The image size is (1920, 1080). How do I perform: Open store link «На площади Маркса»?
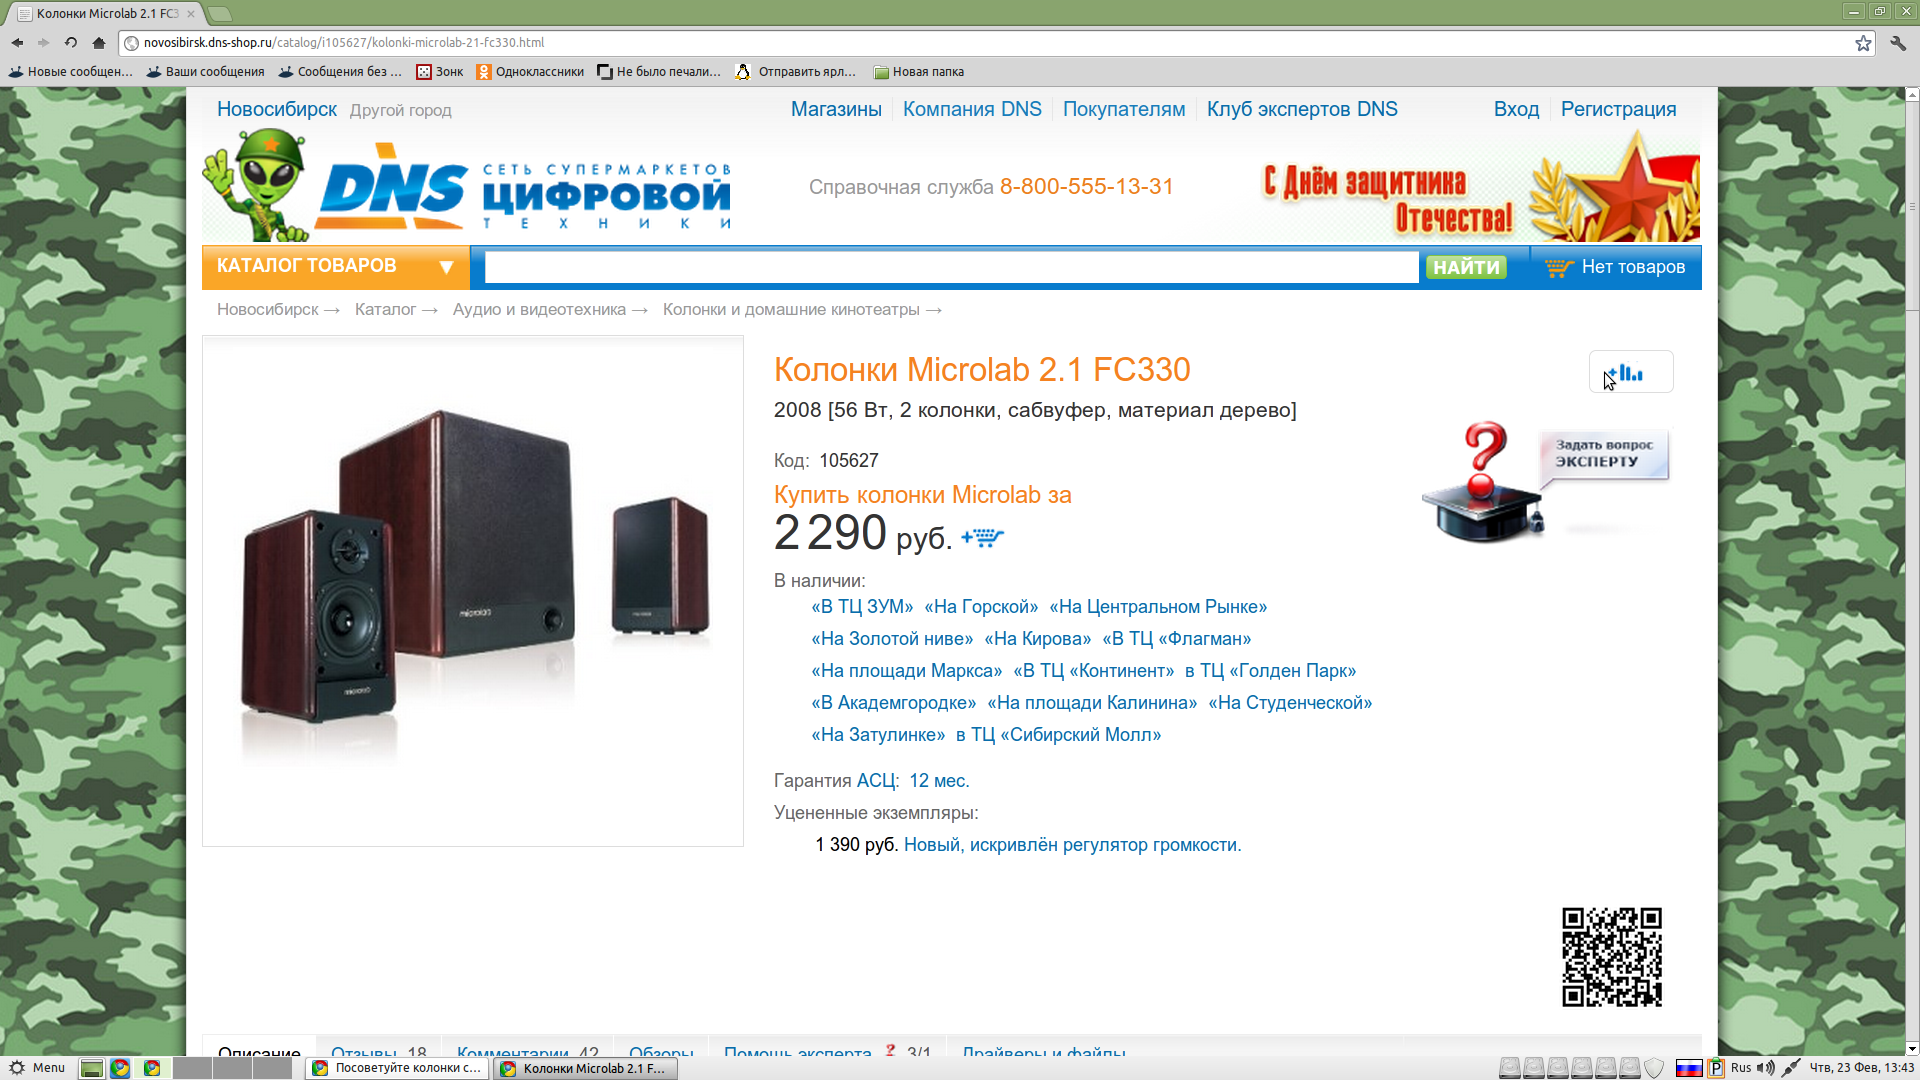(x=907, y=671)
